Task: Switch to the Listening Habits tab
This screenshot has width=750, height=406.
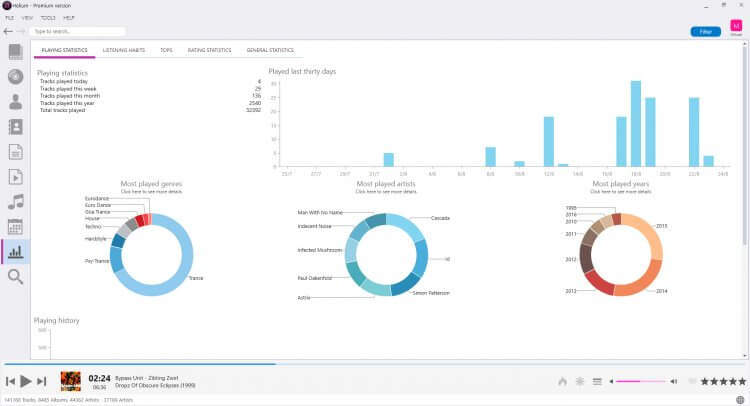Action: 123,50
